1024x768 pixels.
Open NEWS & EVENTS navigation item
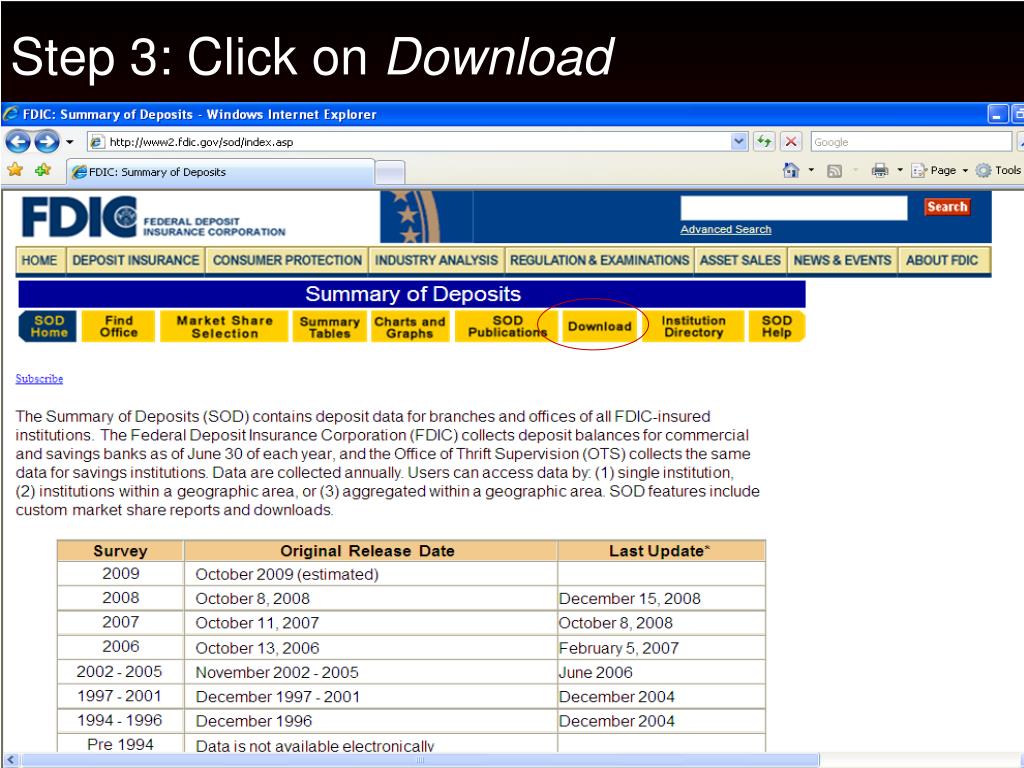[842, 261]
